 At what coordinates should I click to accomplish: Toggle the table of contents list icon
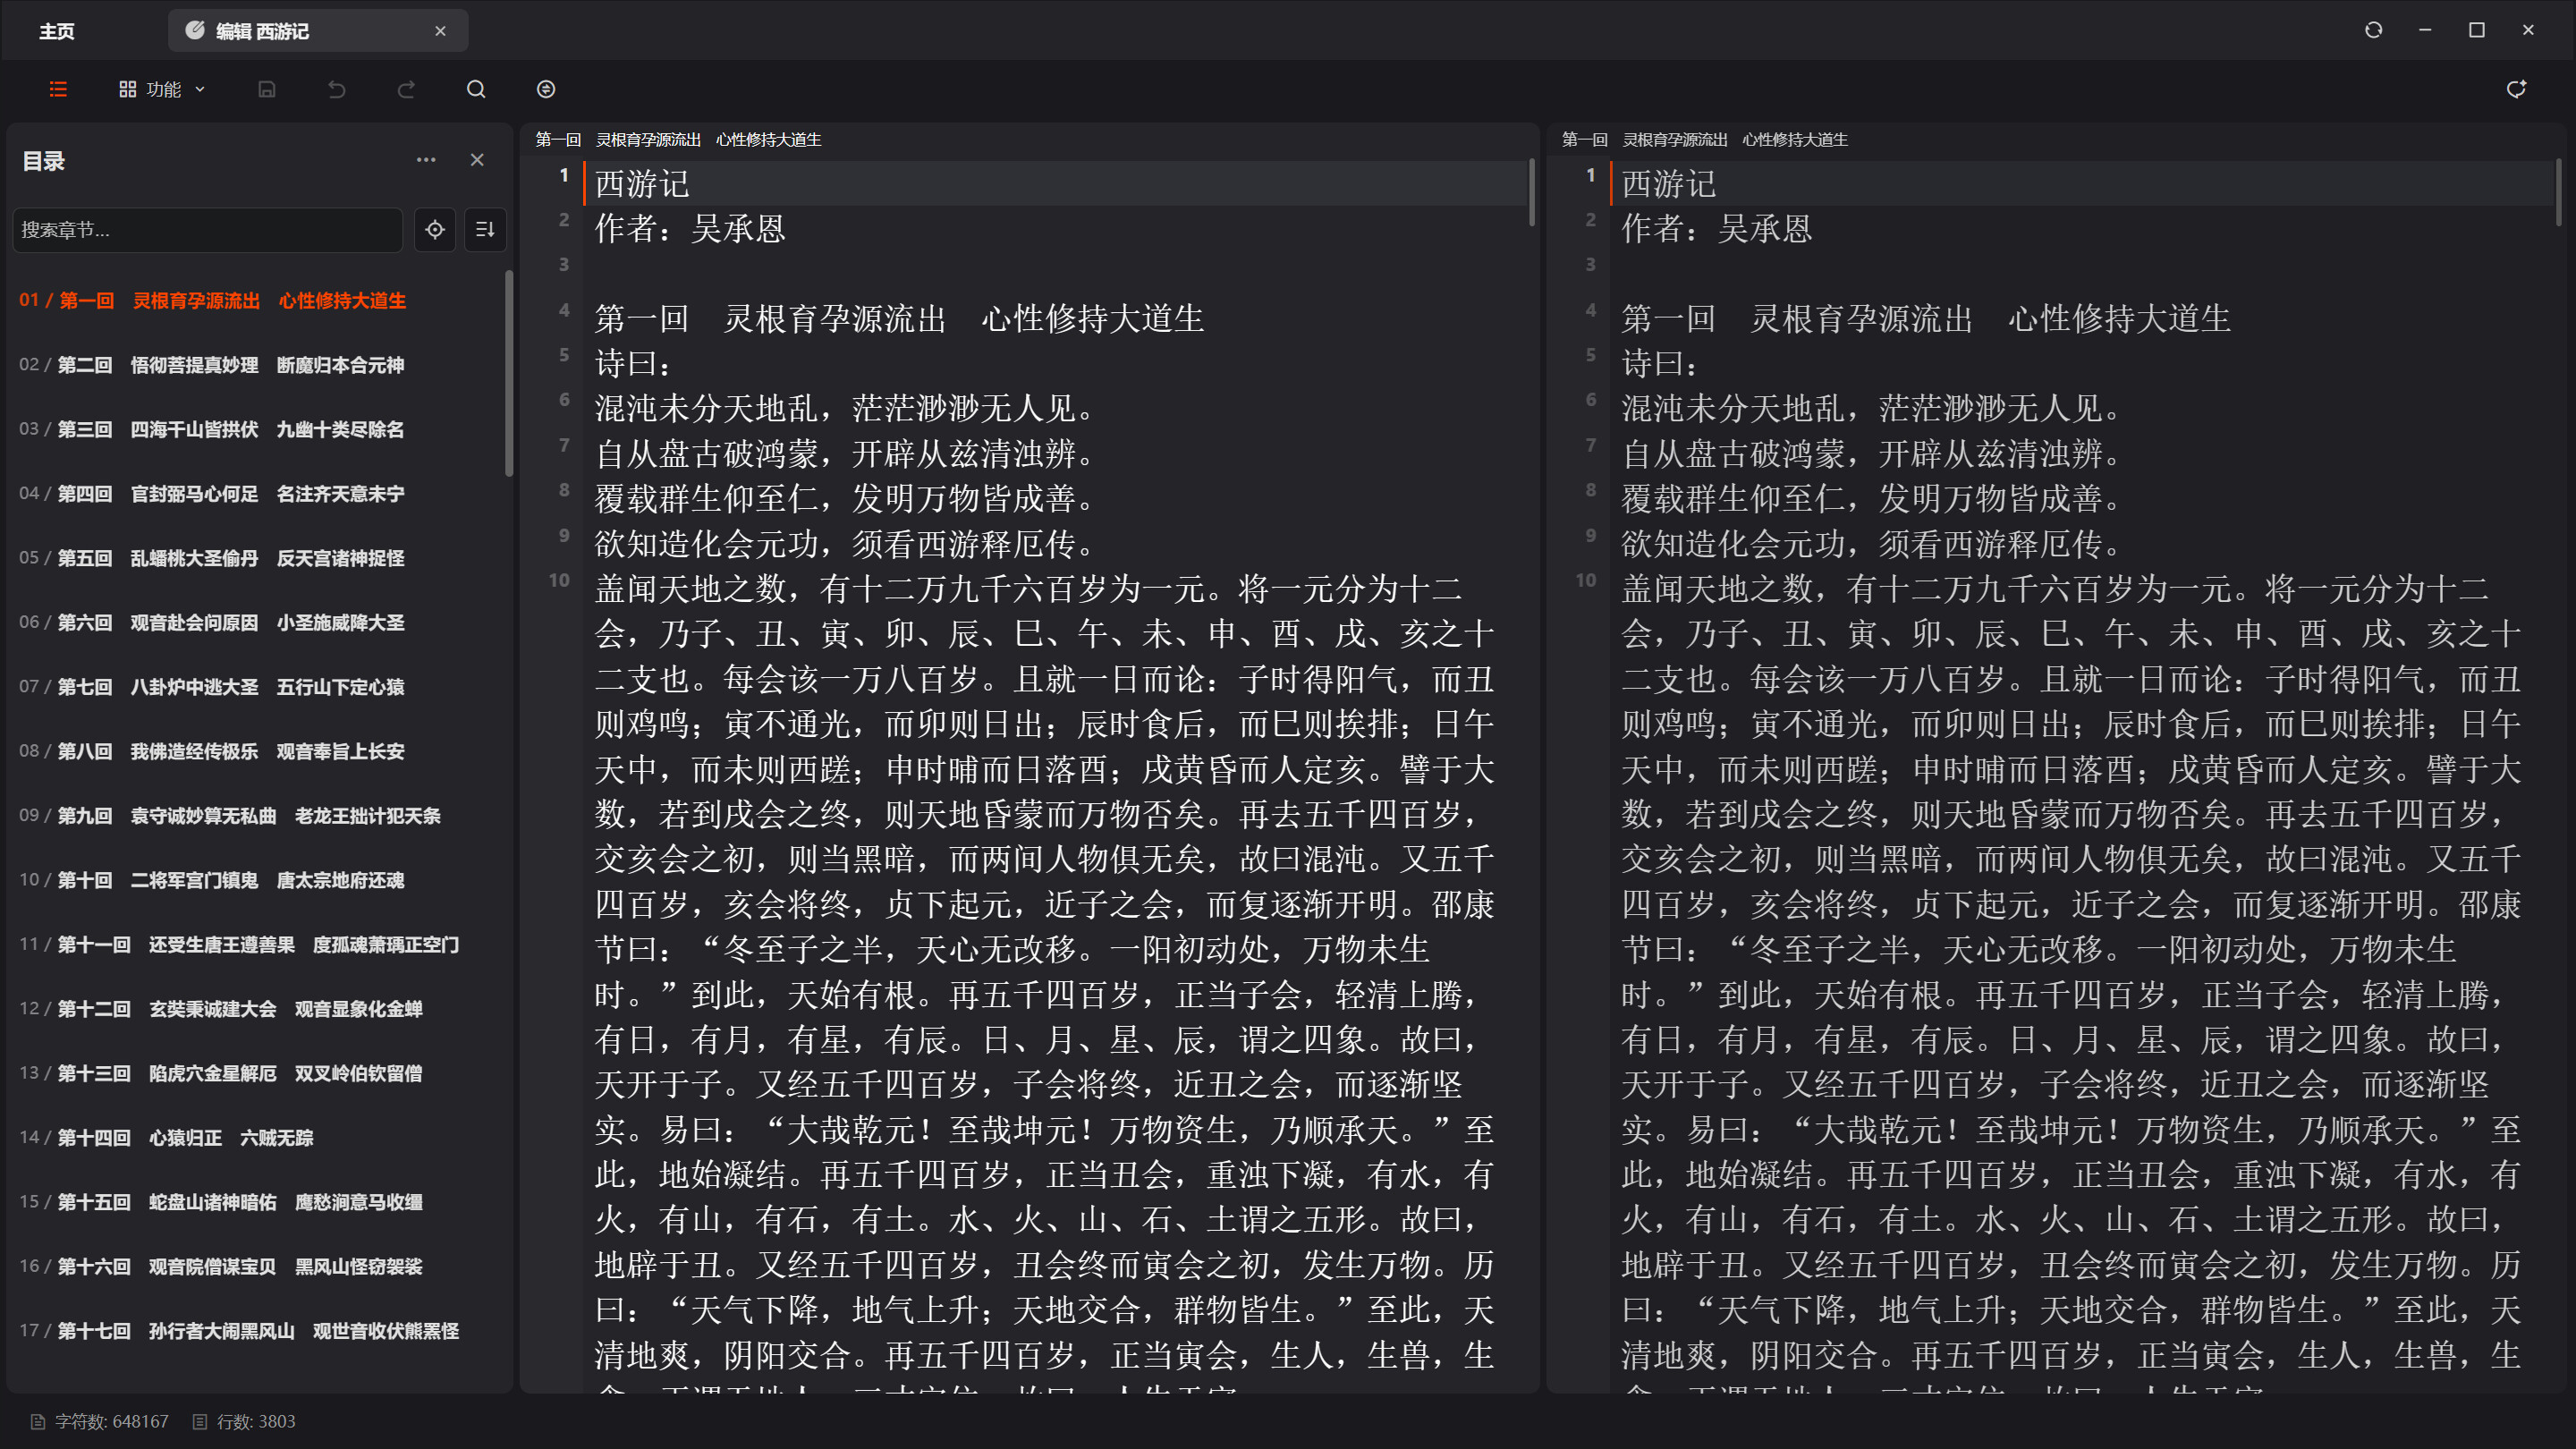[58, 89]
